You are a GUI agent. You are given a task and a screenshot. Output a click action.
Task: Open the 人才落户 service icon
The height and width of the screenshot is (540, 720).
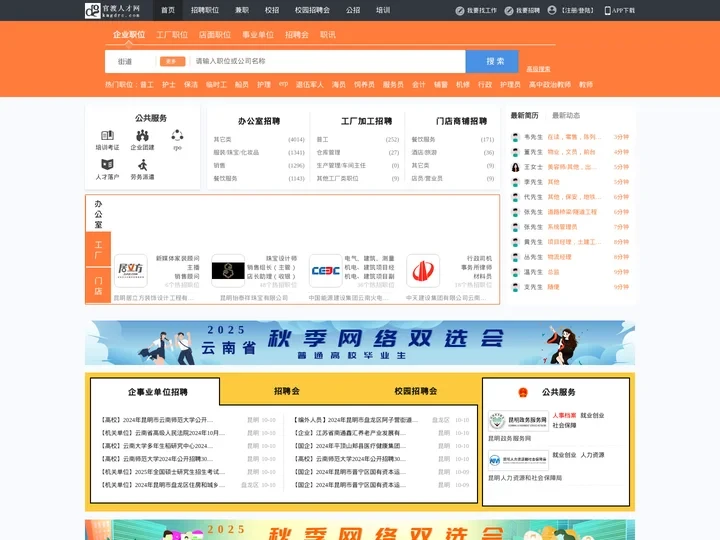pyautogui.click(x=107, y=164)
